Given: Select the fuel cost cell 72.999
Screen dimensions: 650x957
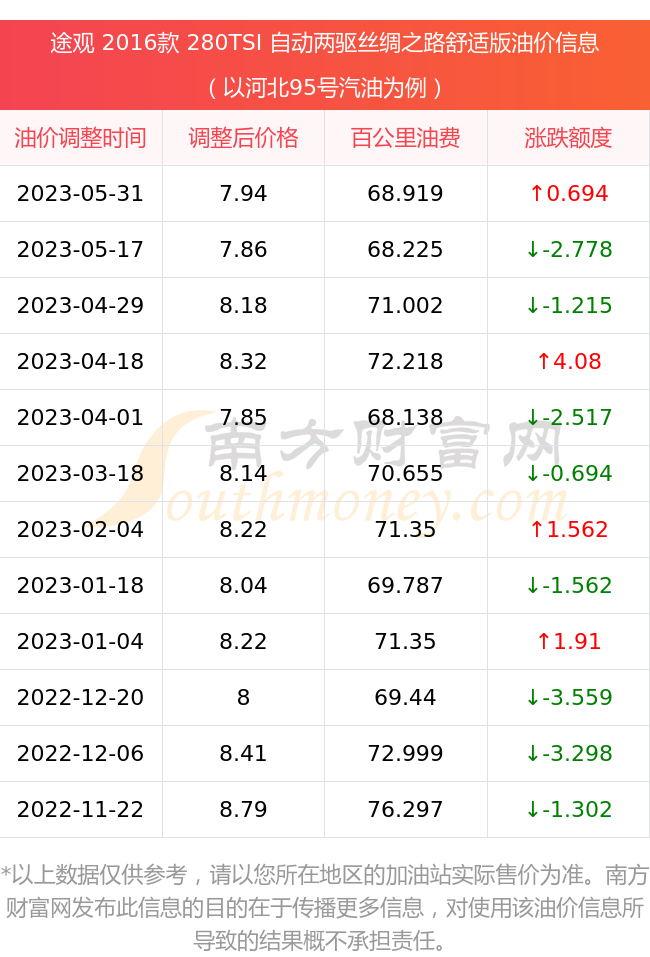Looking at the screenshot, I should [405, 753].
